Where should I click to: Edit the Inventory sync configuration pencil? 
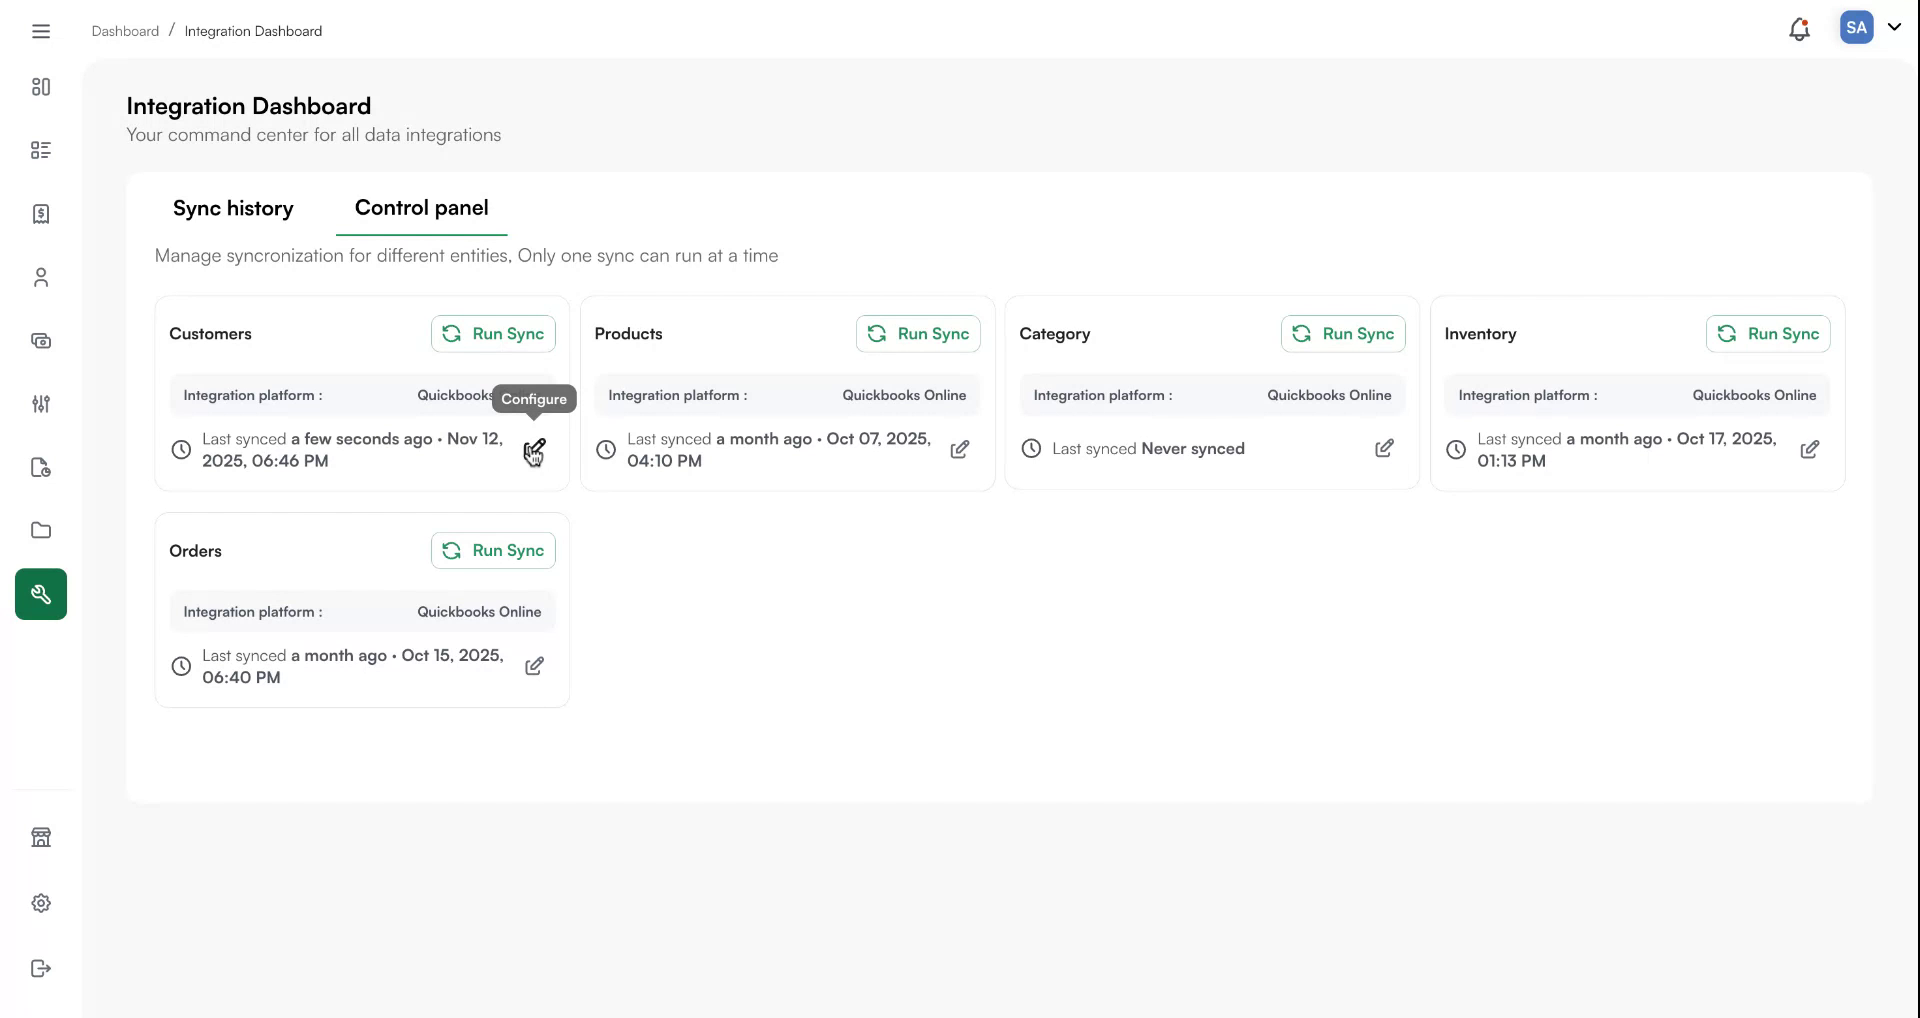(x=1810, y=449)
